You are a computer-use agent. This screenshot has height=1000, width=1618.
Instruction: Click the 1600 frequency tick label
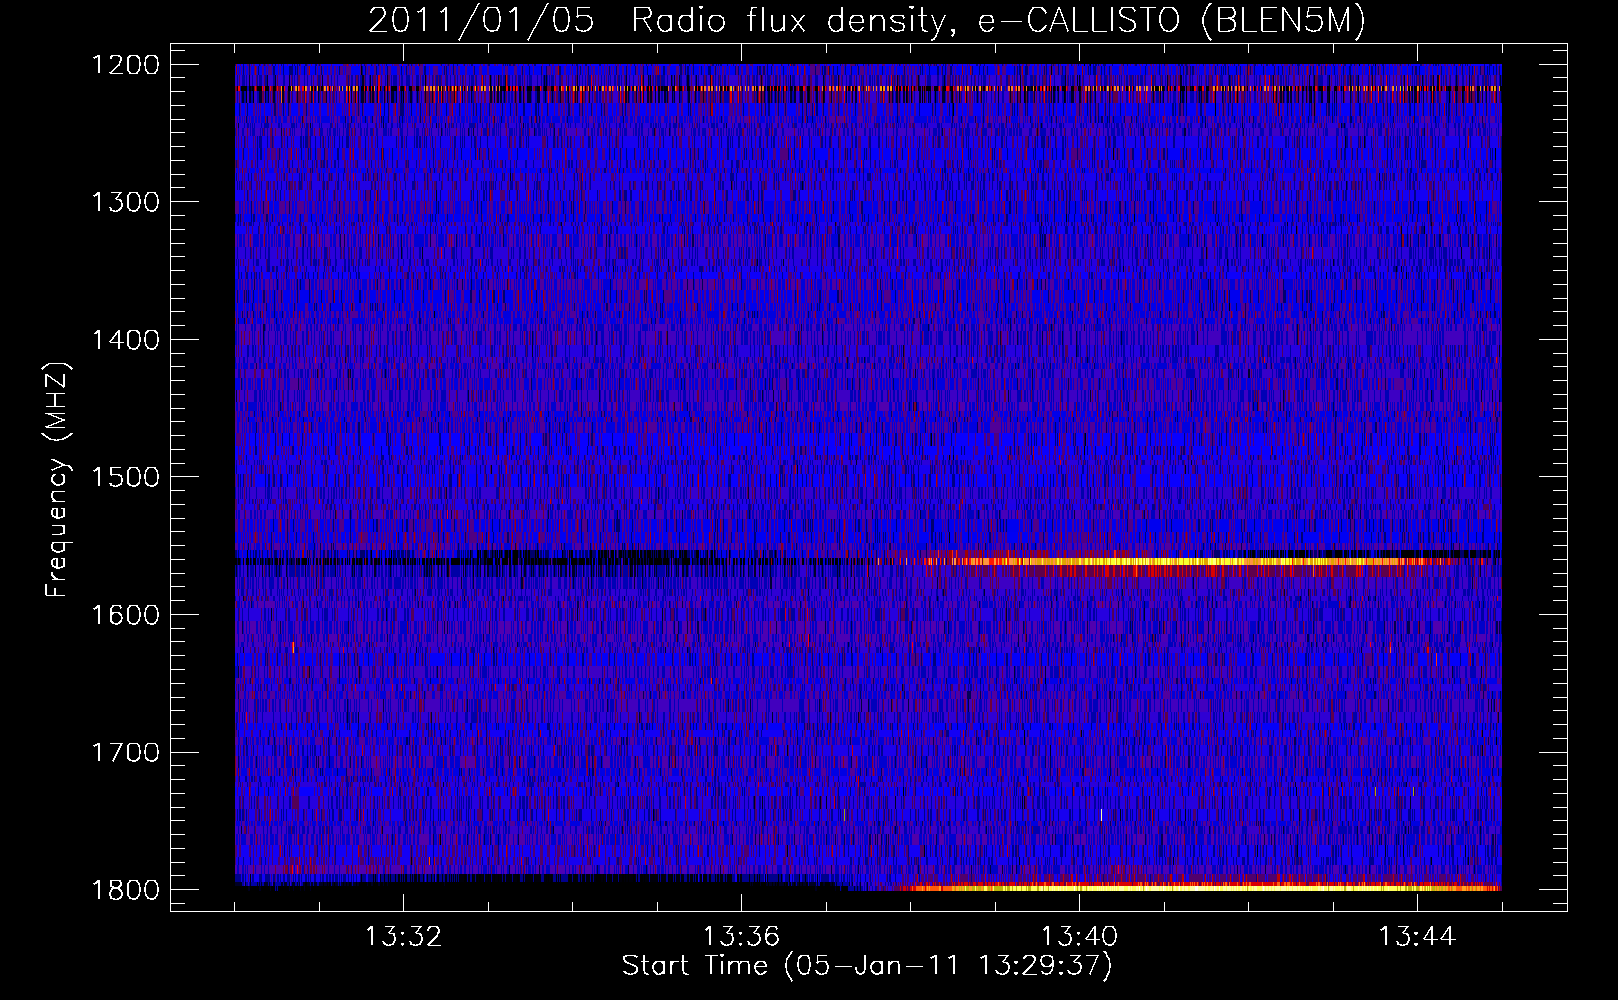(125, 615)
